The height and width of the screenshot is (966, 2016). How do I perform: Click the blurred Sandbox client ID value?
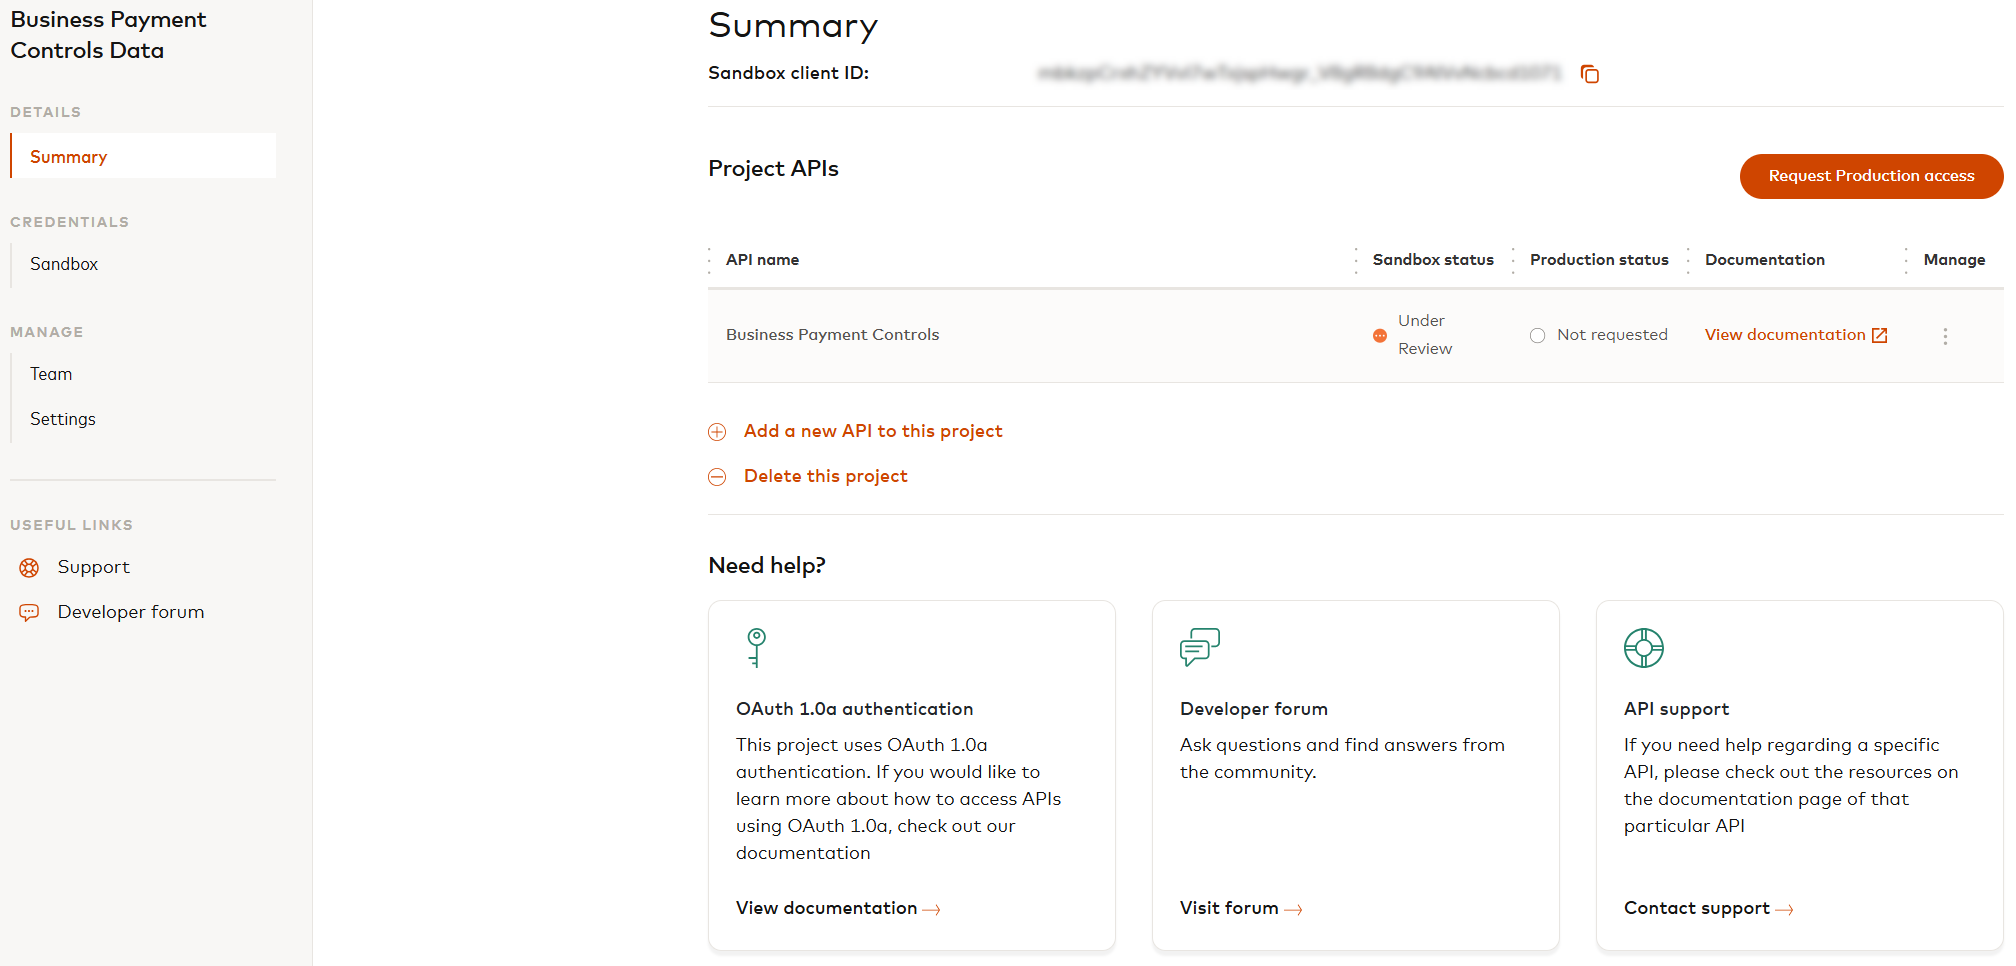[x=1299, y=73]
